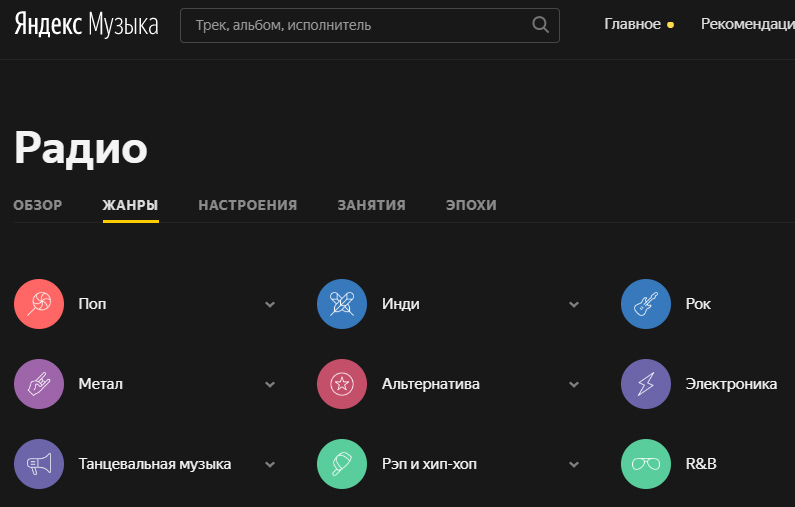
Task: Click the Рэп и хип-хоп cap icon
Action: (x=342, y=464)
